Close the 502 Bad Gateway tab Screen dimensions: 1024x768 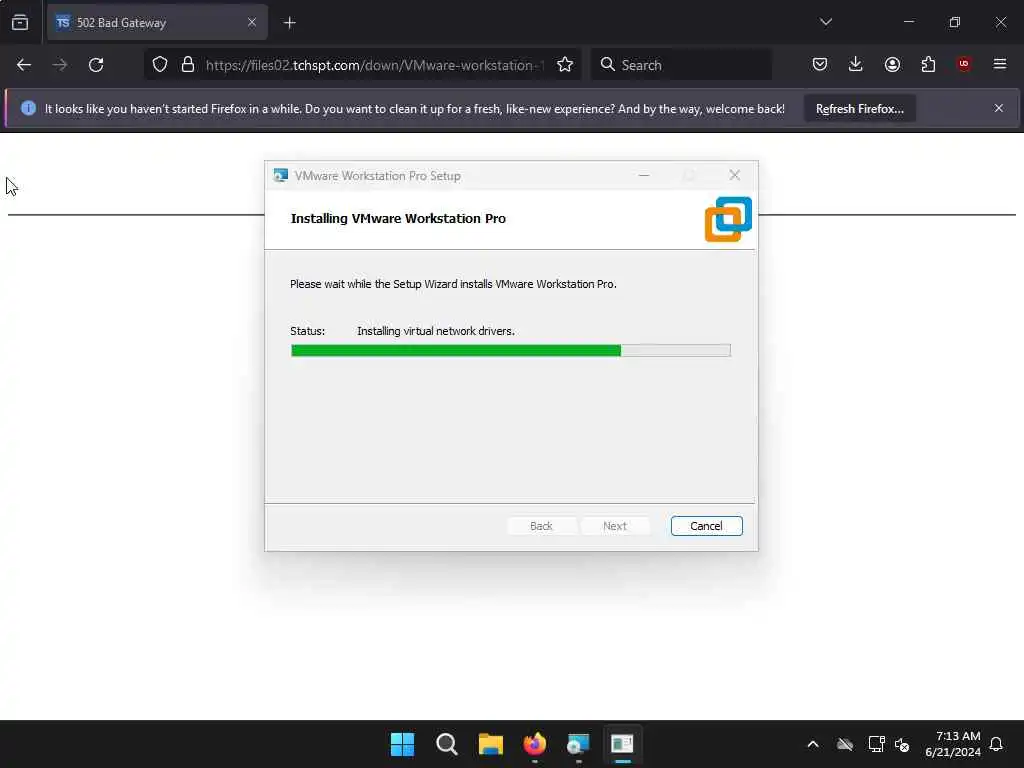[x=251, y=23]
